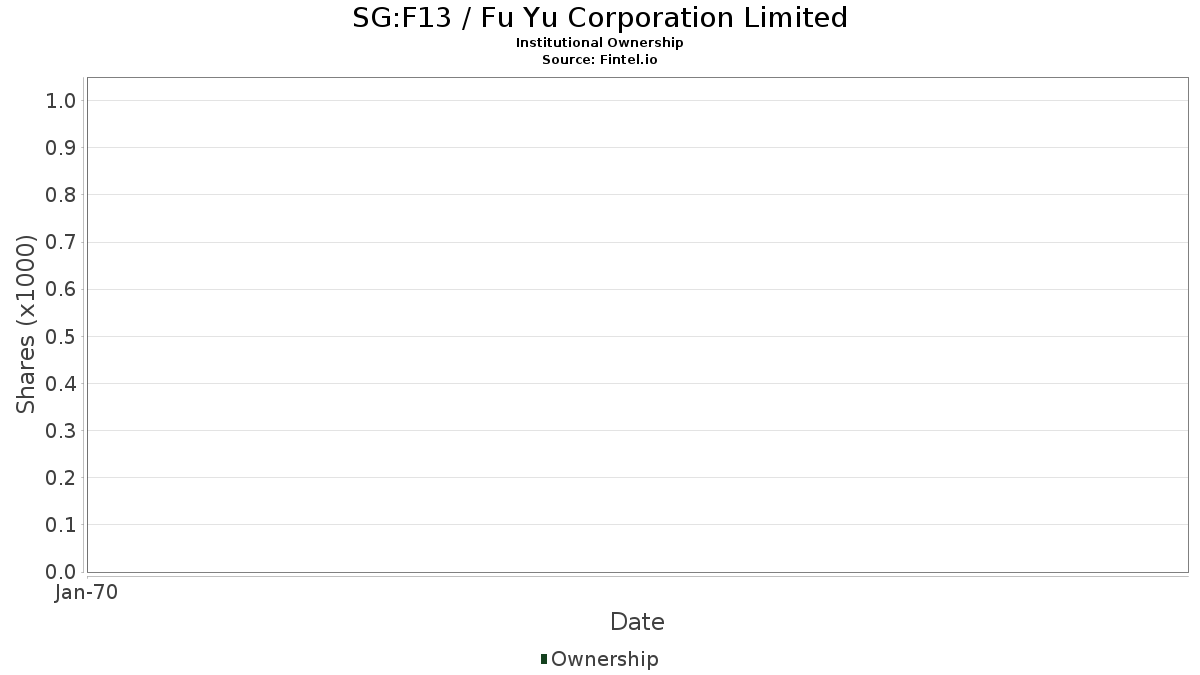Select the 0.9 y-axis tick label
Screen dimensions: 1200x675
click(61, 148)
